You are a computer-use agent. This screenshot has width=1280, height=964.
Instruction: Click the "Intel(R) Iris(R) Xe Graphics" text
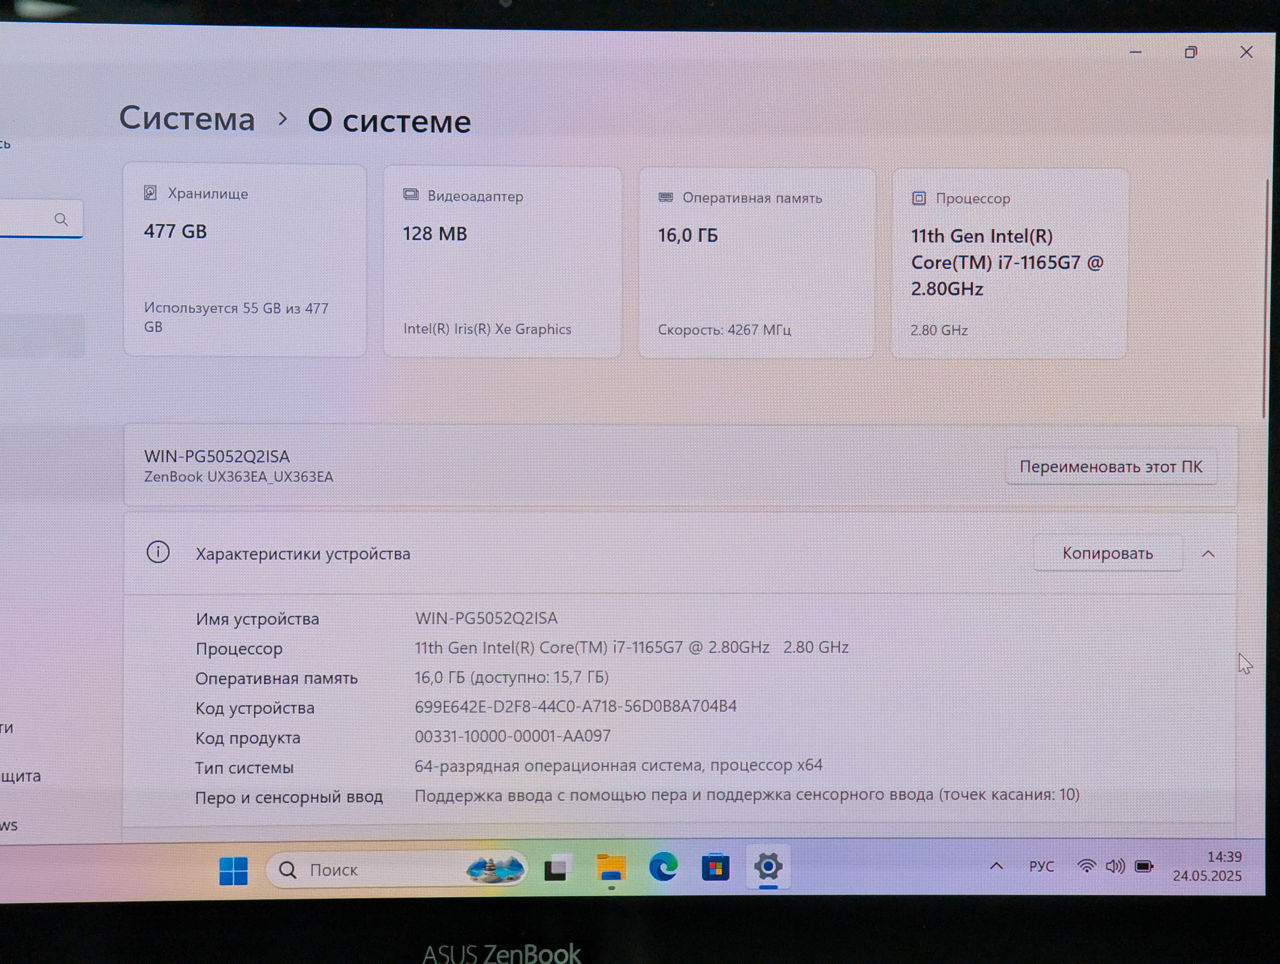(487, 329)
